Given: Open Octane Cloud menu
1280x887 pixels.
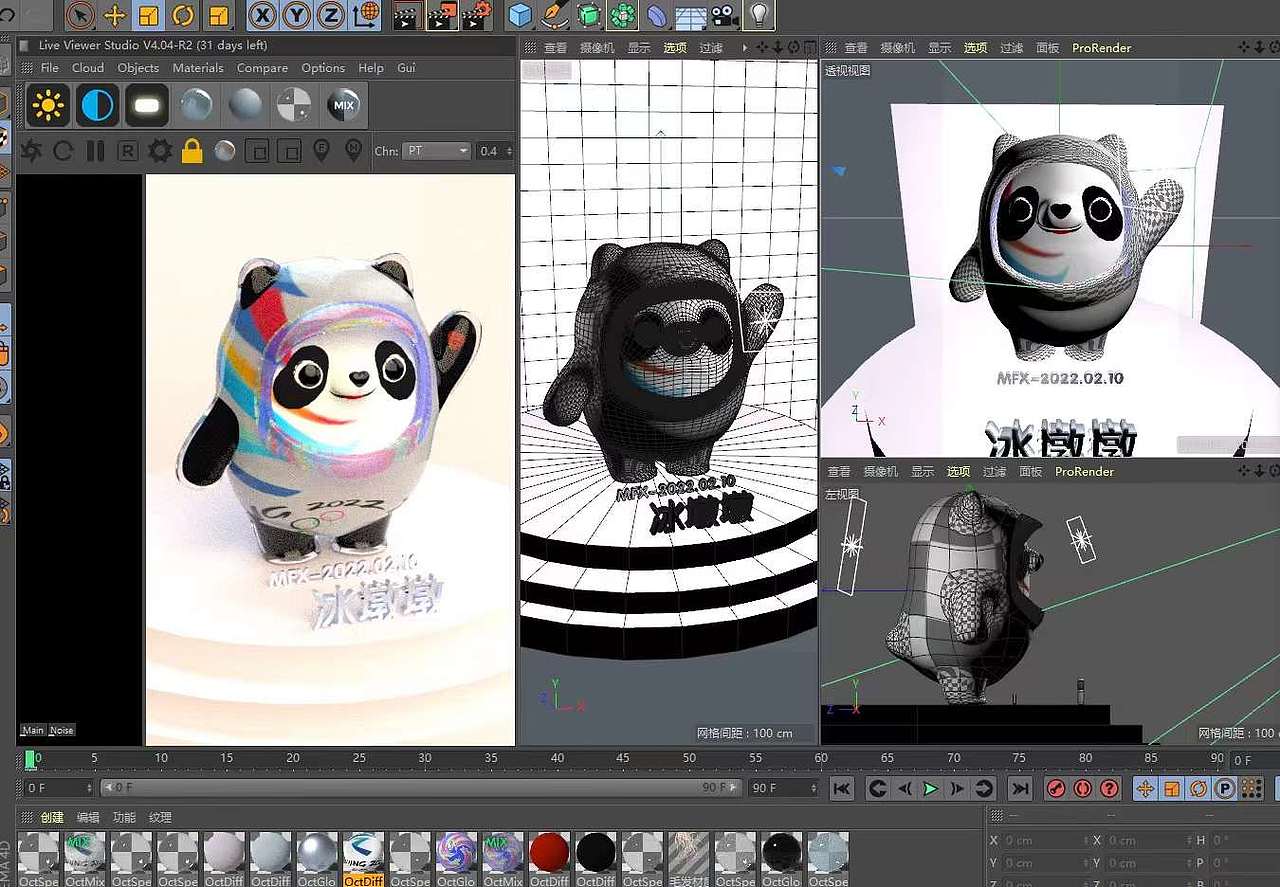Looking at the screenshot, I should (x=88, y=68).
